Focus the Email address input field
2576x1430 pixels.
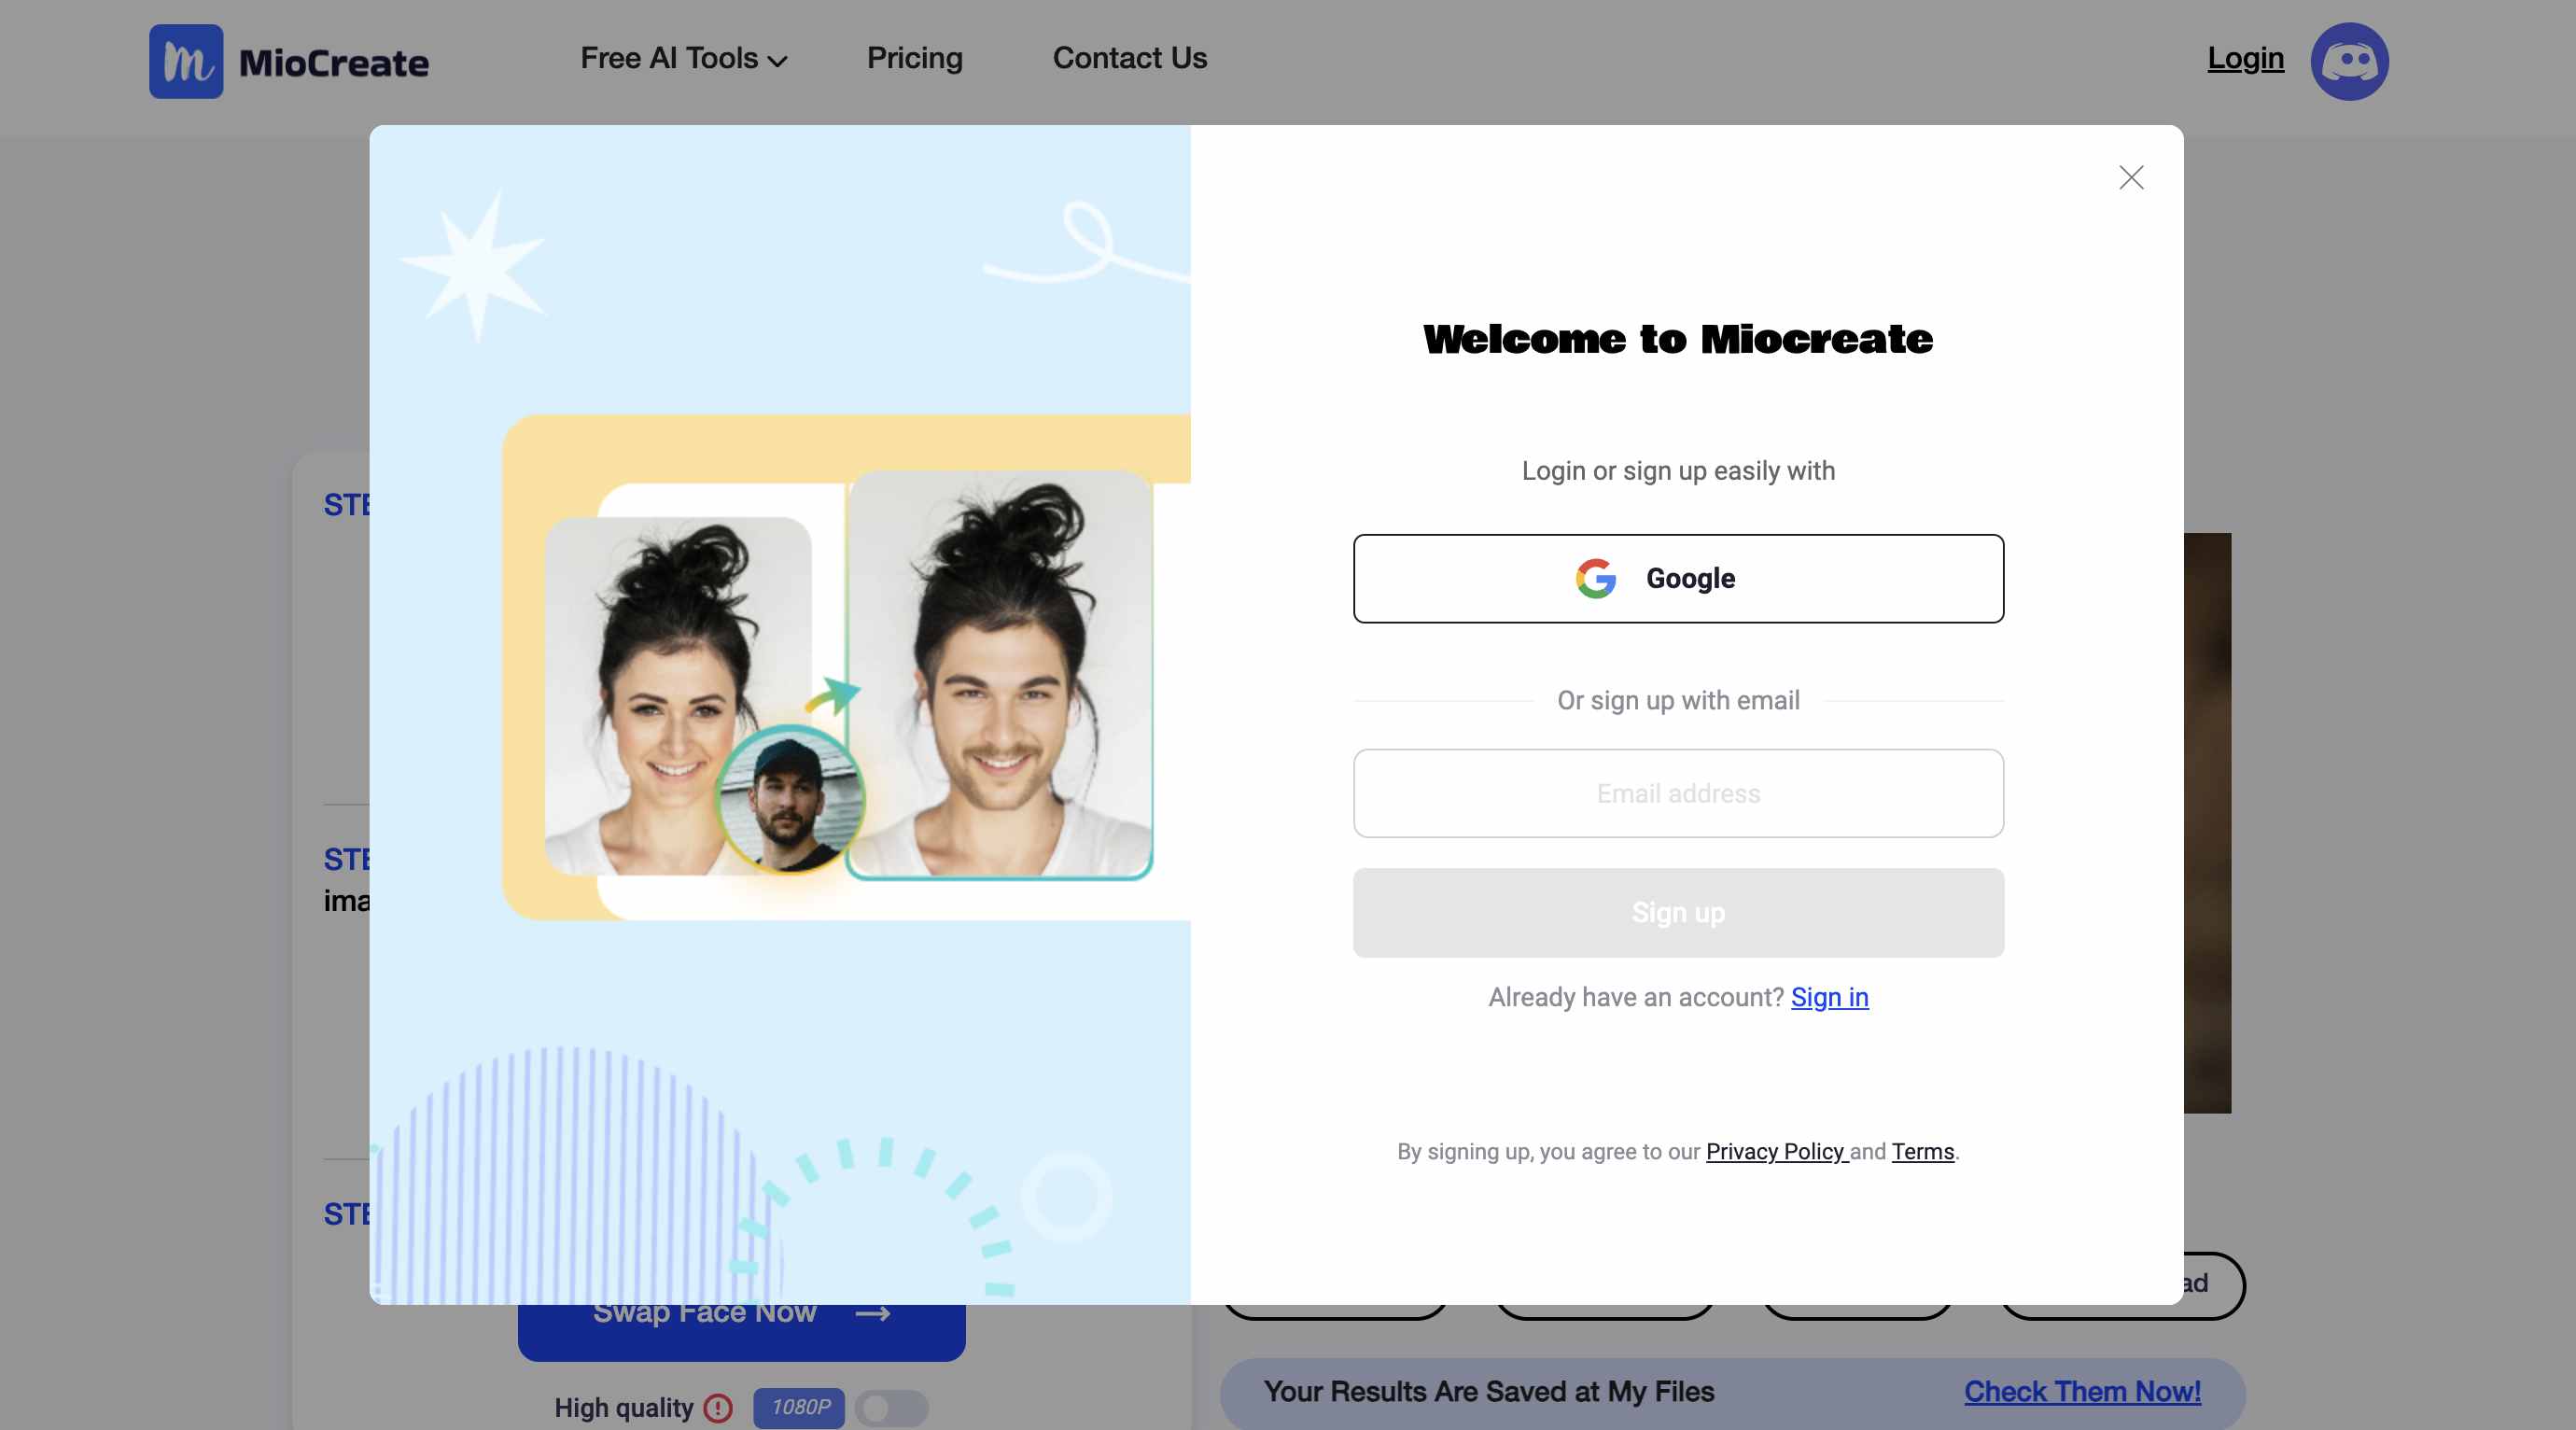[x=1678, y=793]
